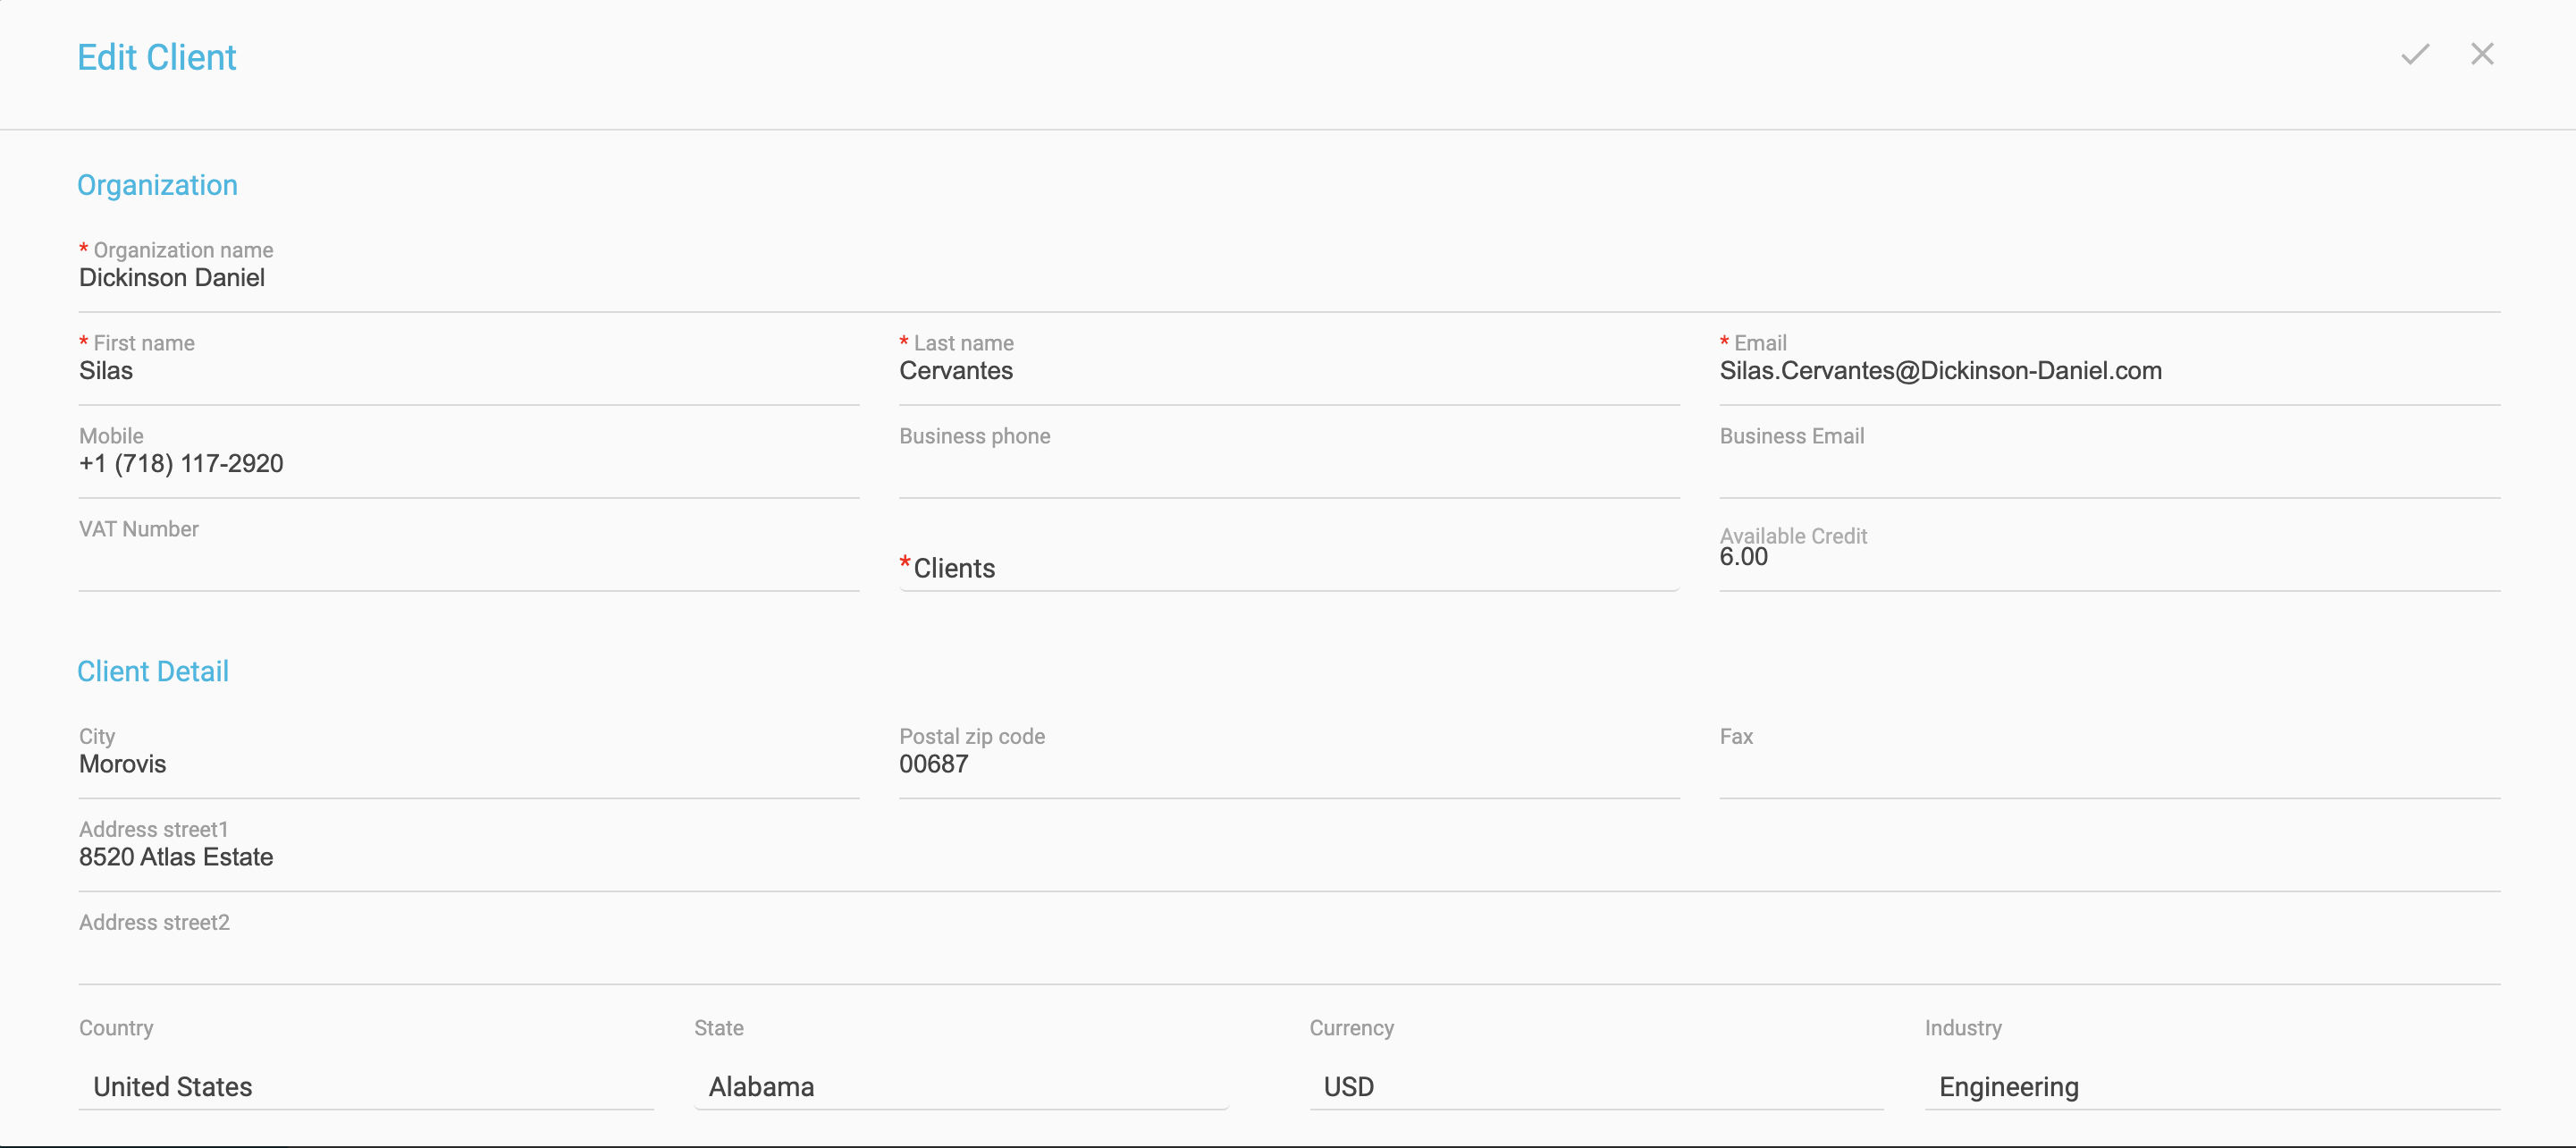Image resolution: width=2576 pixels, height=1148 pixels.
Task: Click the Email field
Action: pos(2108,371)
